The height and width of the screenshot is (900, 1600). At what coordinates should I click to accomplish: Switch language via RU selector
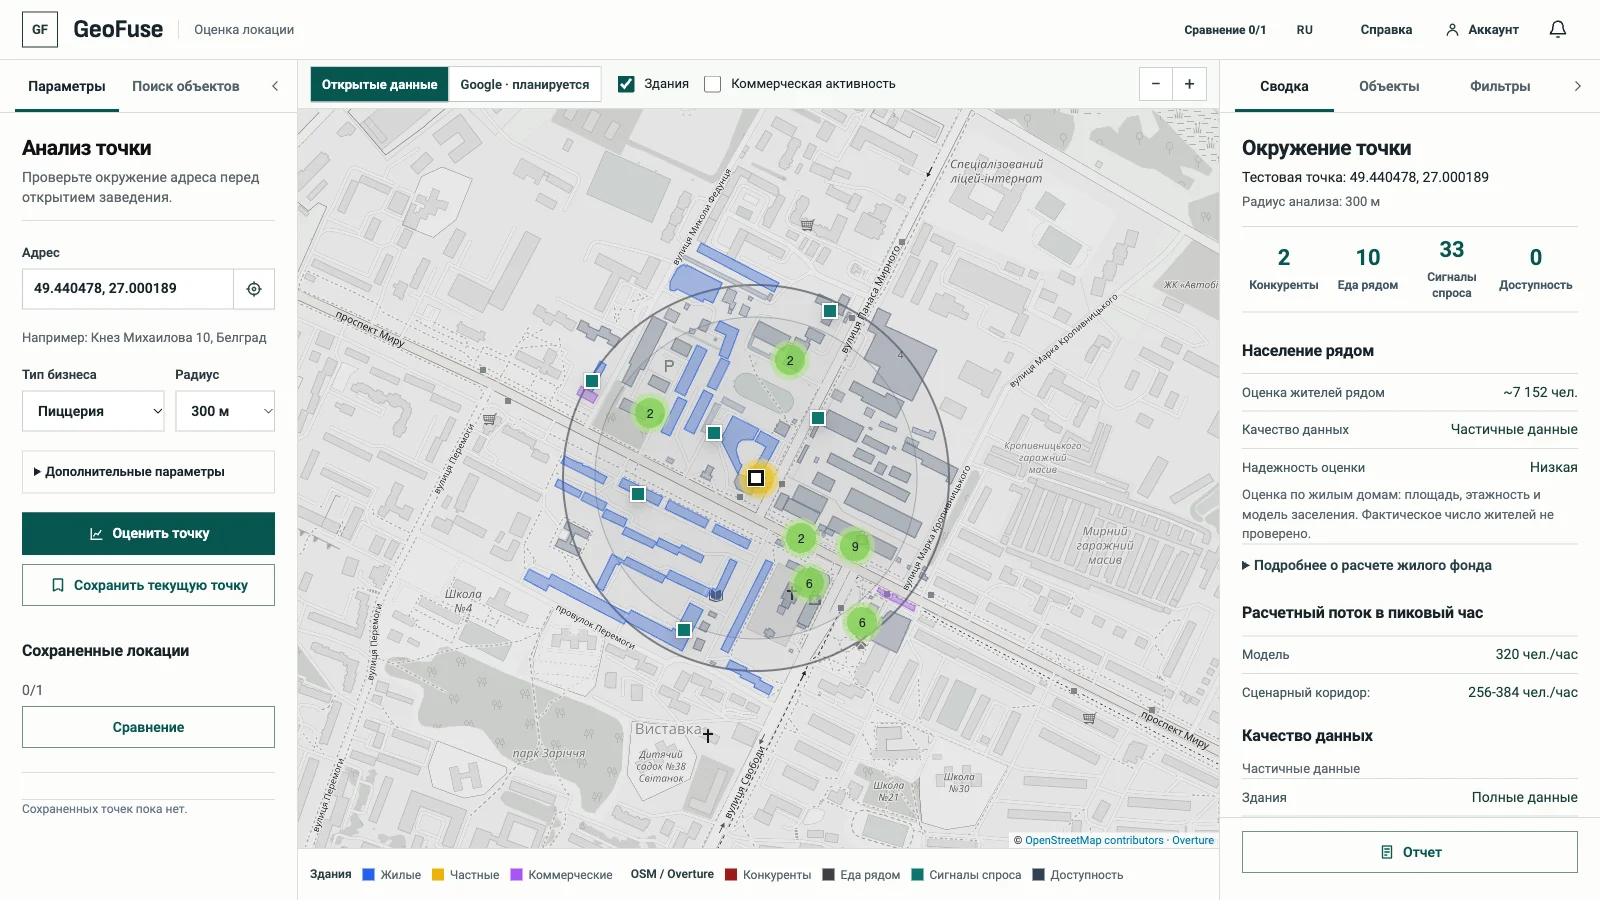pos(1305,30)
